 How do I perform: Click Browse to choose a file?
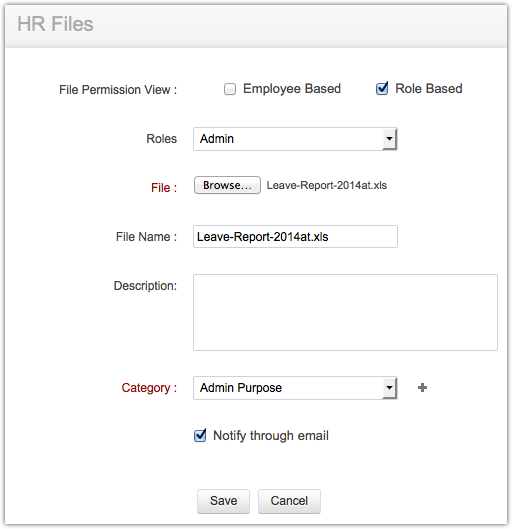click(x=227, y=185)
